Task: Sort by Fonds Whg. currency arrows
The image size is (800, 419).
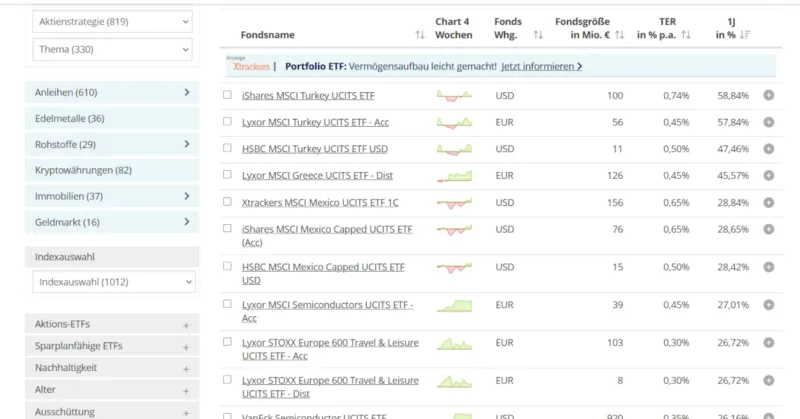Action: pos(538,35)
